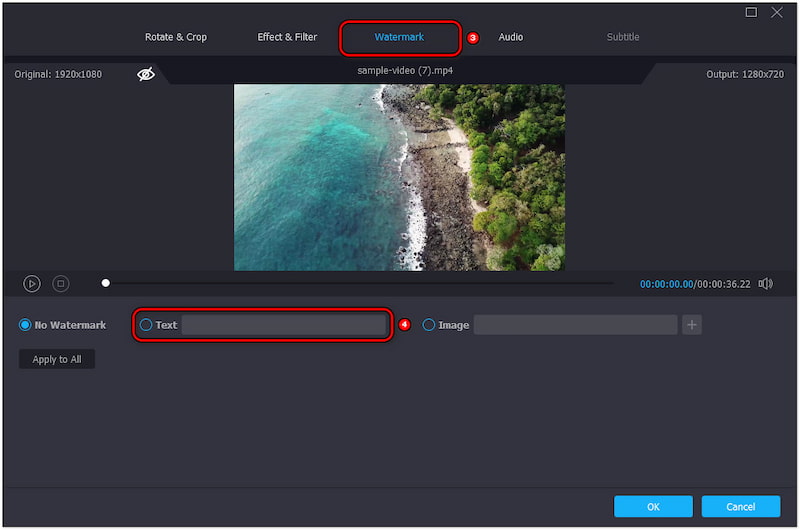Select the No Watermark radio option
This screenshot has height=530, width=800.
26,325
